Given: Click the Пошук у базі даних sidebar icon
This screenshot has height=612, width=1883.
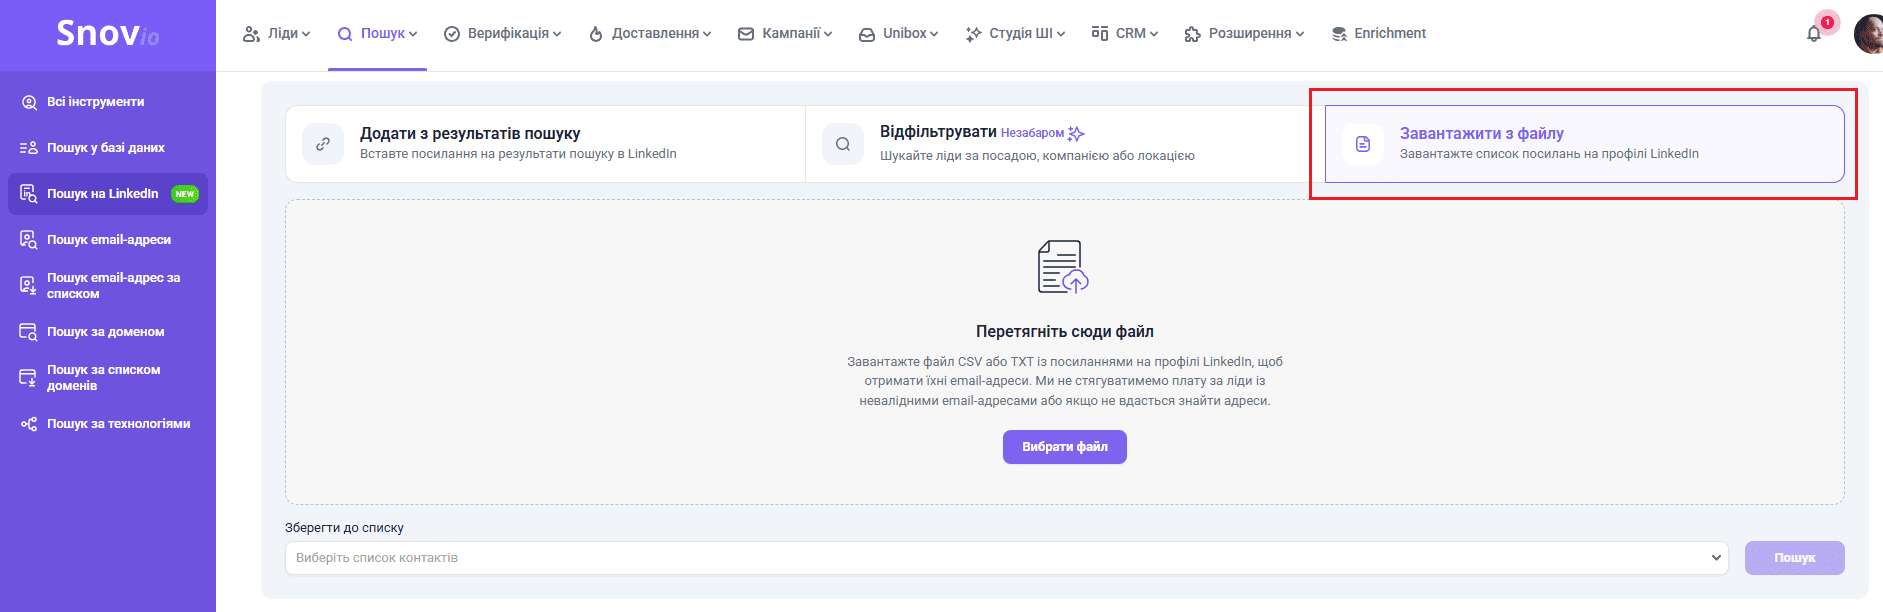Looking at the screenshot, I should click(29, 148).
